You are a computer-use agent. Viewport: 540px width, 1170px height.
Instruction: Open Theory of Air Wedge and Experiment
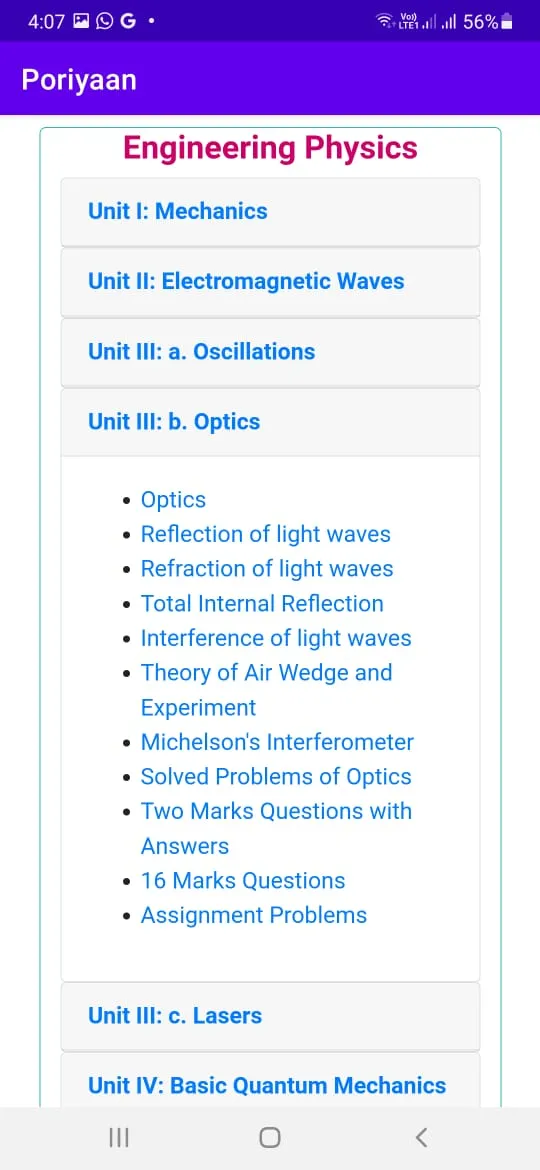point(266,689)
